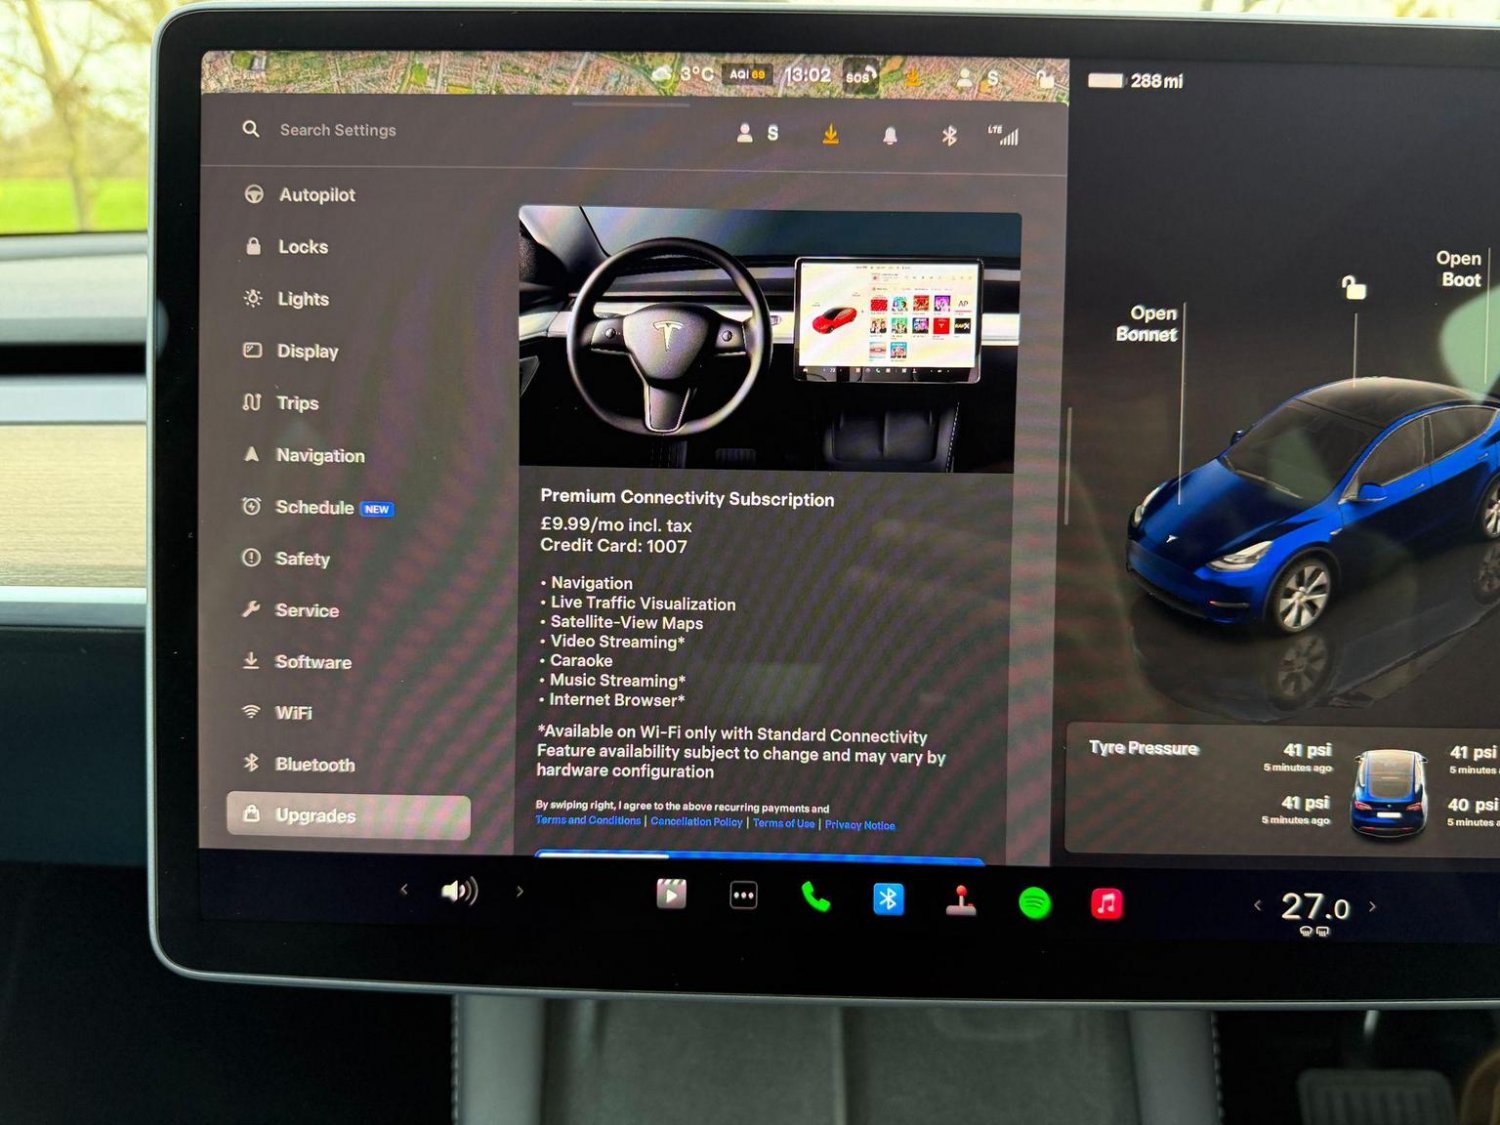The height and width of the screenshot is (1125, 1500).
Task: Select the Upgrades menu item
Action: (x=348, y=815)
